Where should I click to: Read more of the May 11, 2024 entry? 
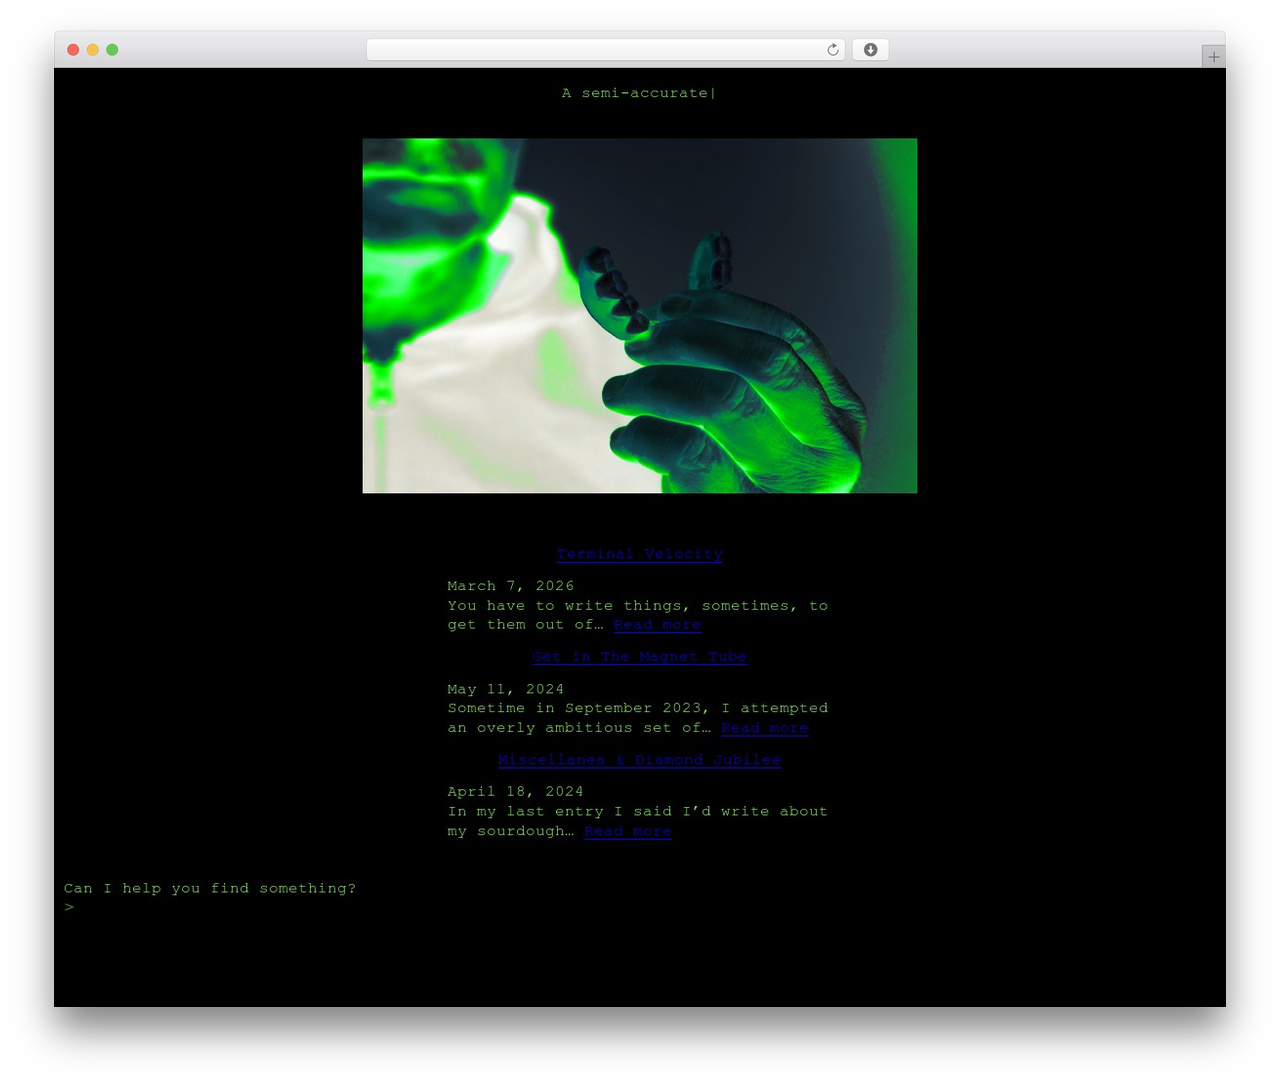coord(764,728)
